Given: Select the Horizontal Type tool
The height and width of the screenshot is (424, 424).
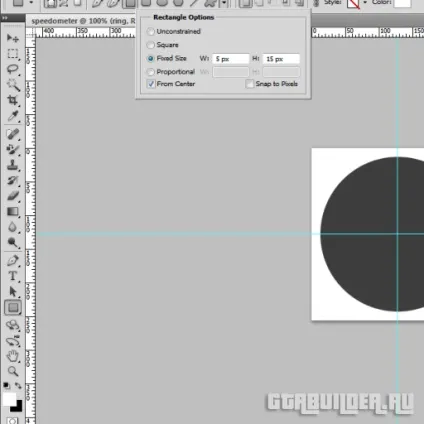Looking at the screenshot, I should point(13,276).
